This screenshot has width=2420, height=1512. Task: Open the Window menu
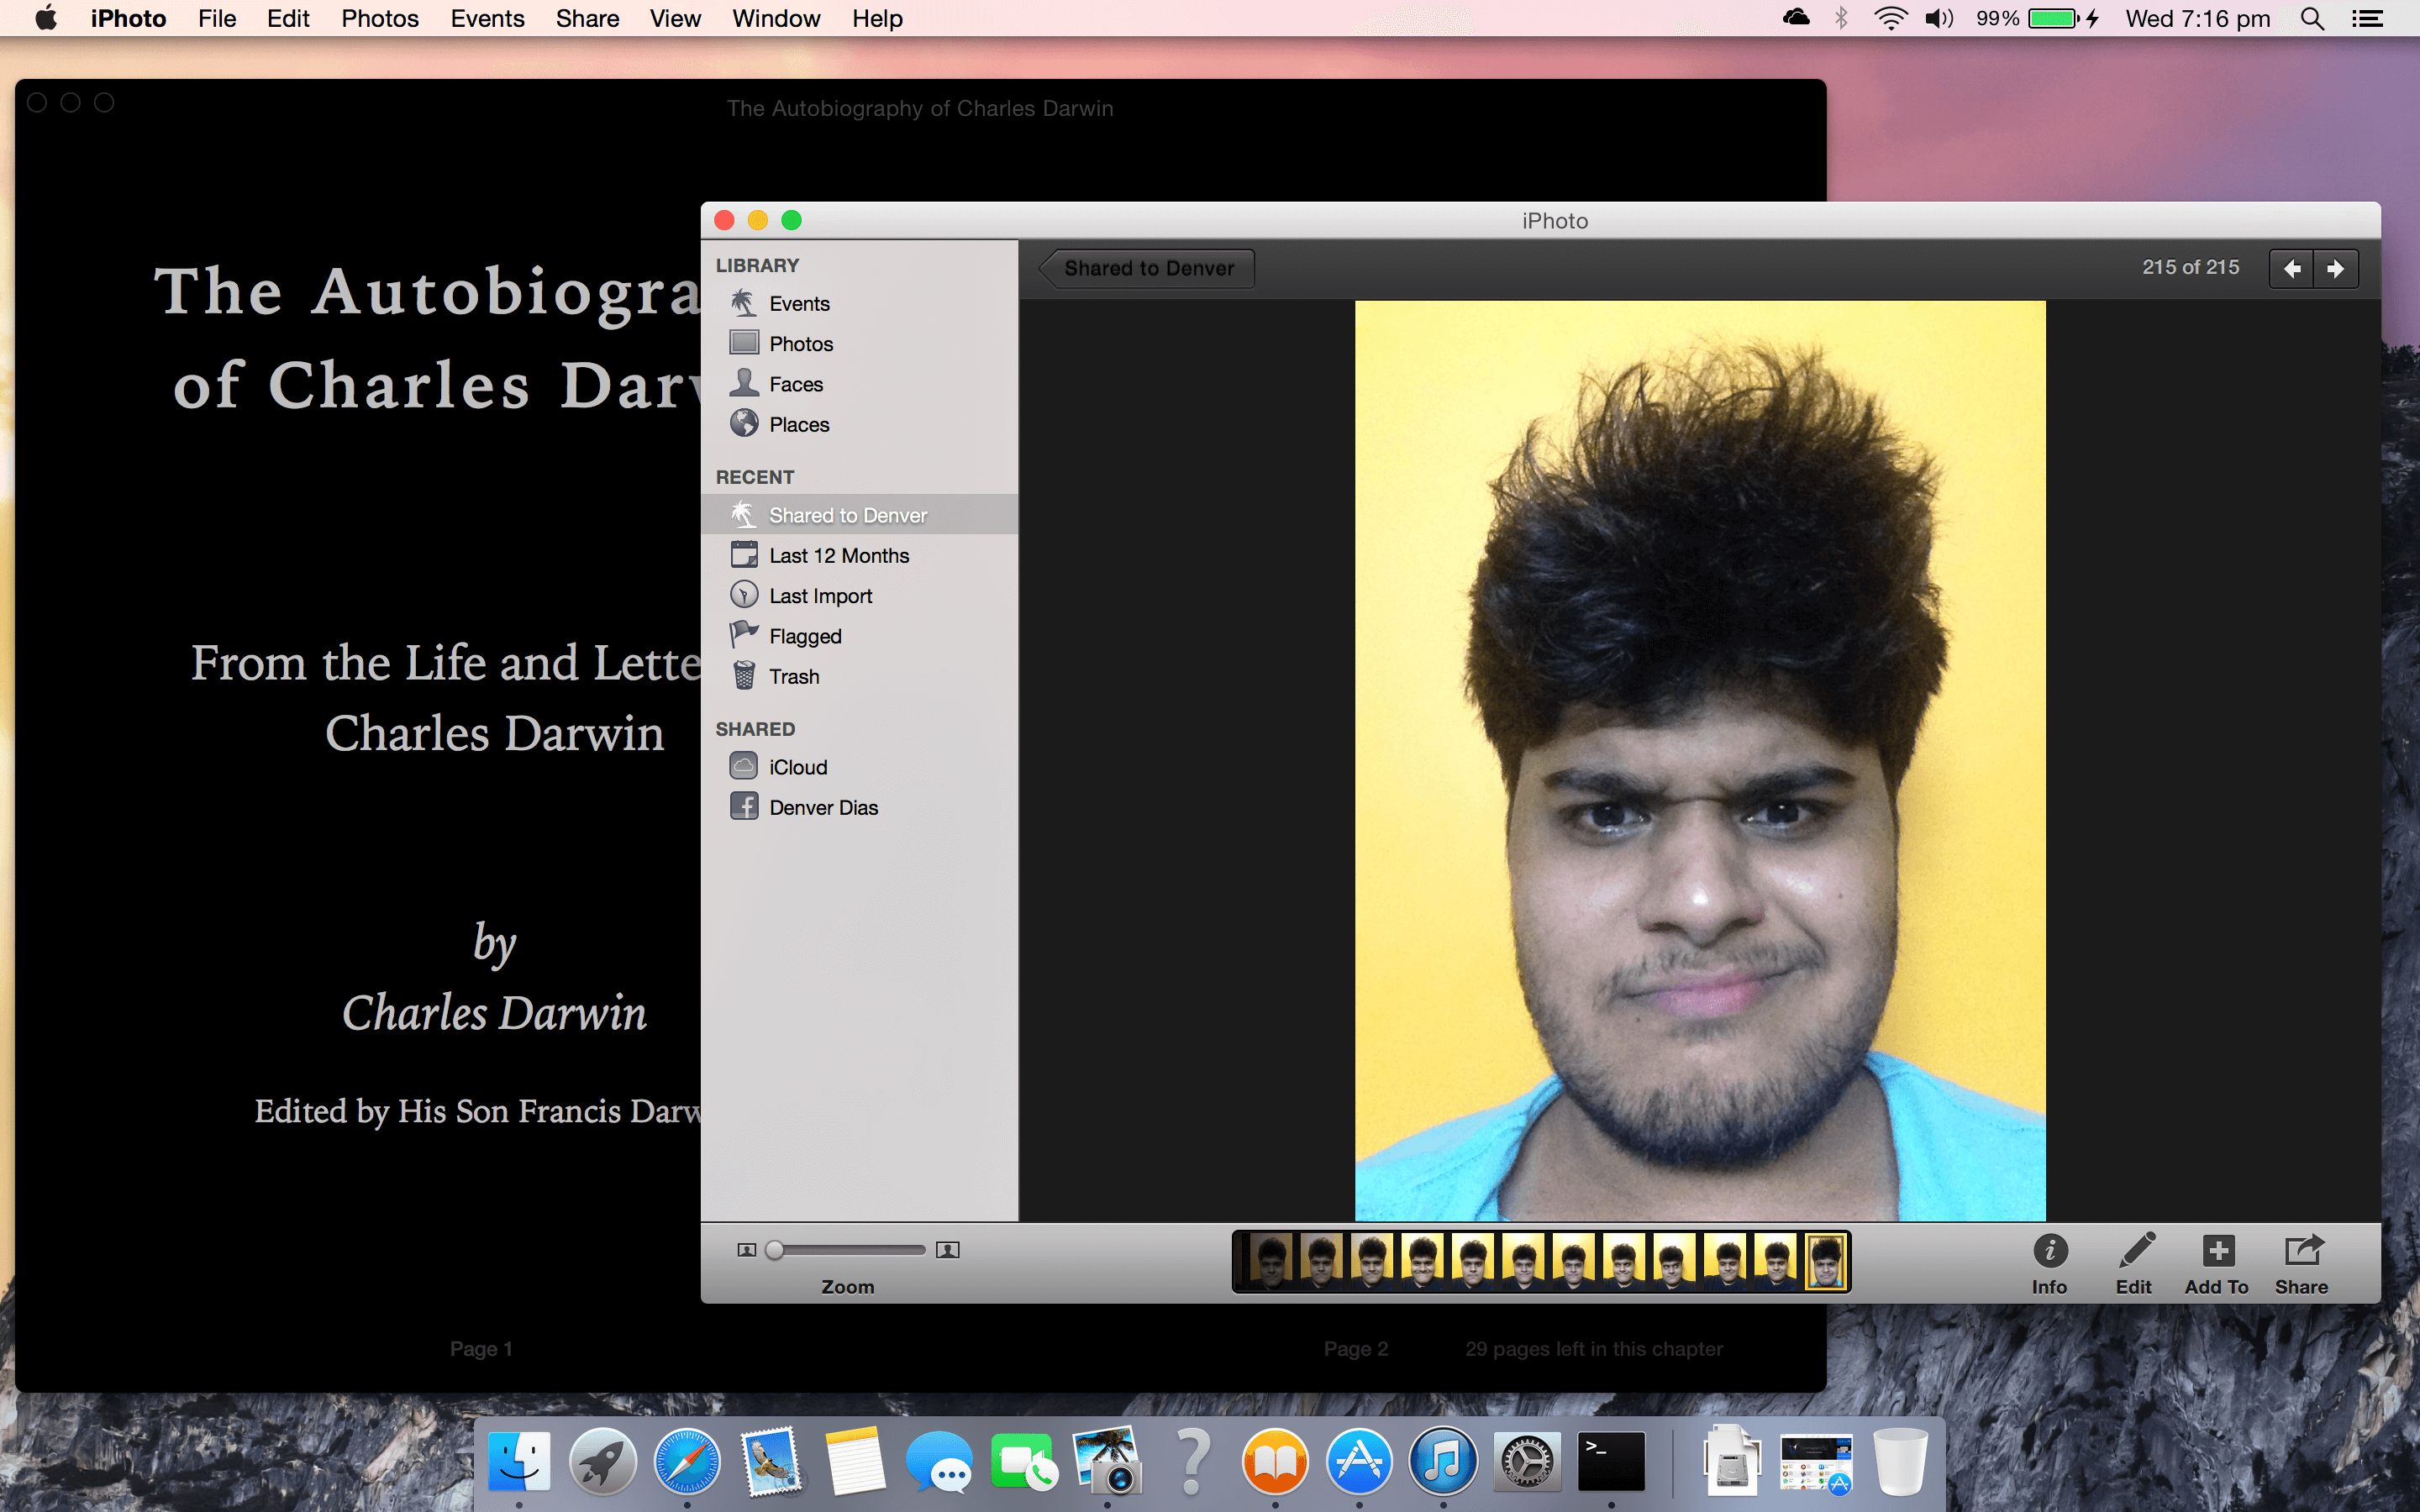coord(776,18)
